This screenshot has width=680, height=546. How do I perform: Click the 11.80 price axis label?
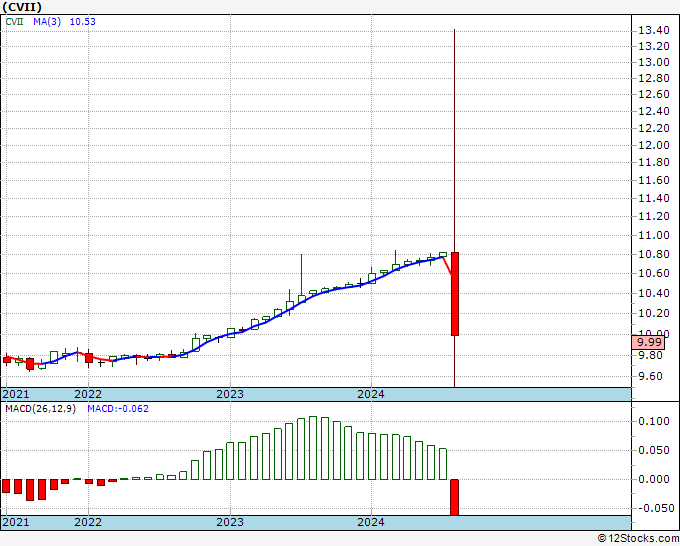click(654, 162)
